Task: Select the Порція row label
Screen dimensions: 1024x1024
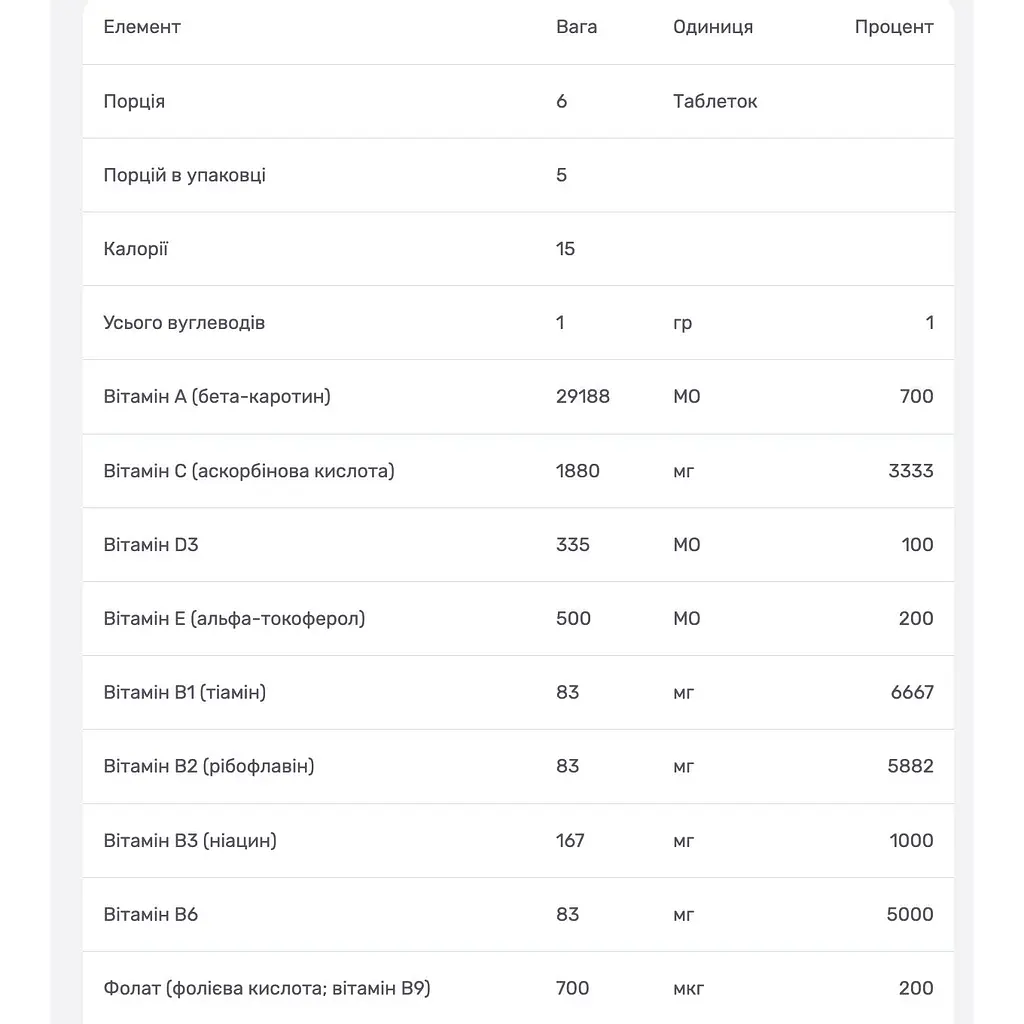Action: coord(134,101)
